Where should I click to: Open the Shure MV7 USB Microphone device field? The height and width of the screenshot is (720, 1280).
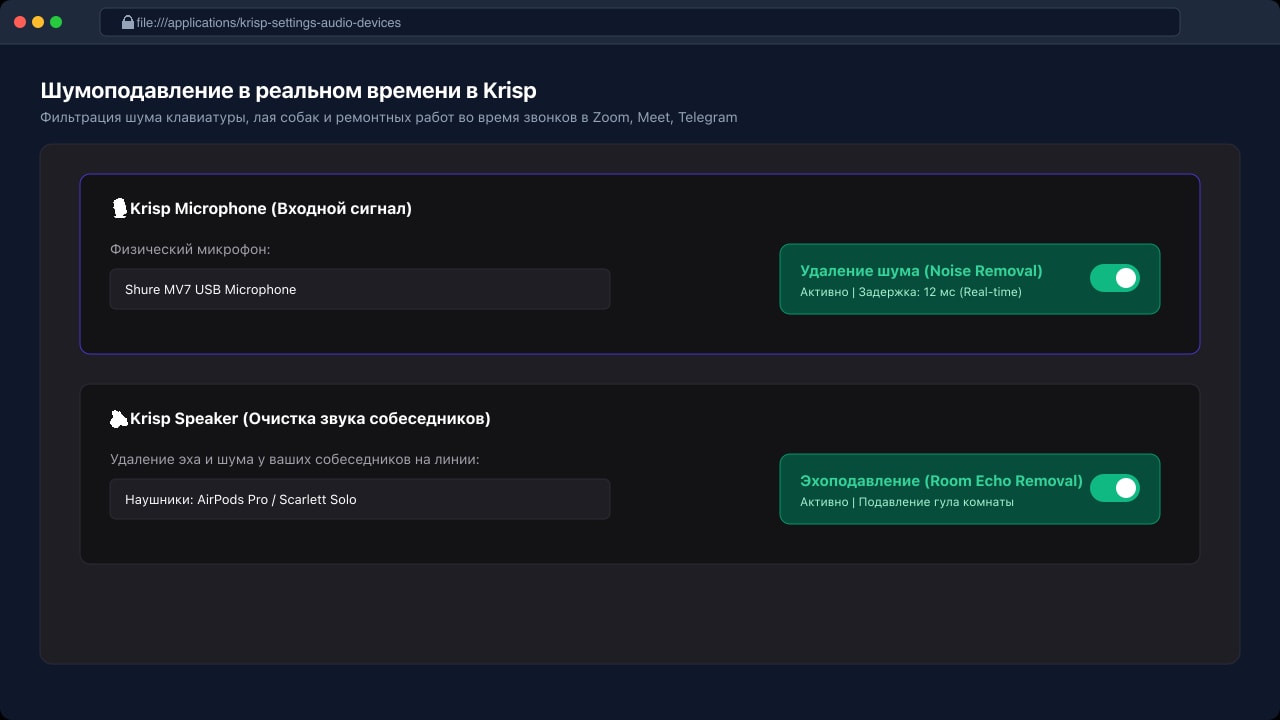360,289
